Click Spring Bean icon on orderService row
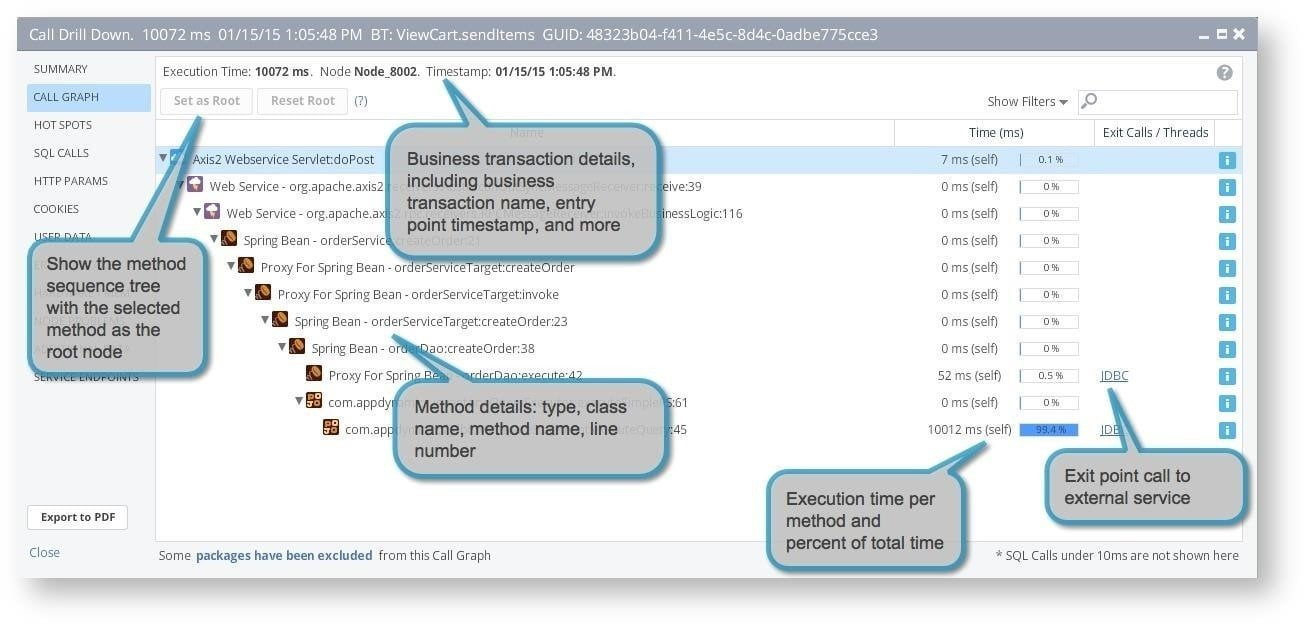 click(229, 239)
